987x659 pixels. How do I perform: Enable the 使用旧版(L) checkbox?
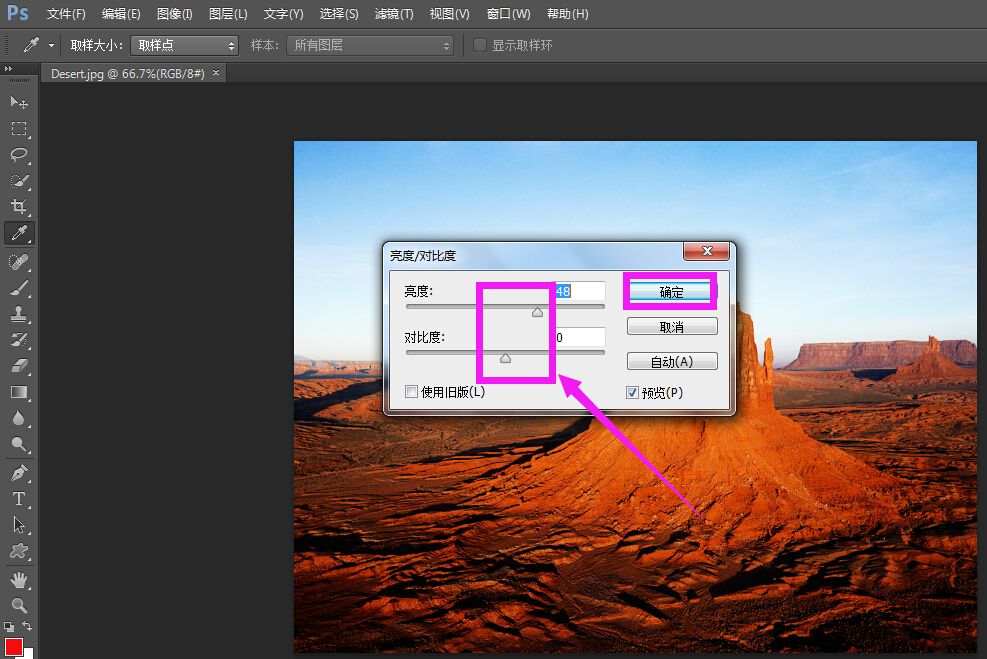[412, 392]
